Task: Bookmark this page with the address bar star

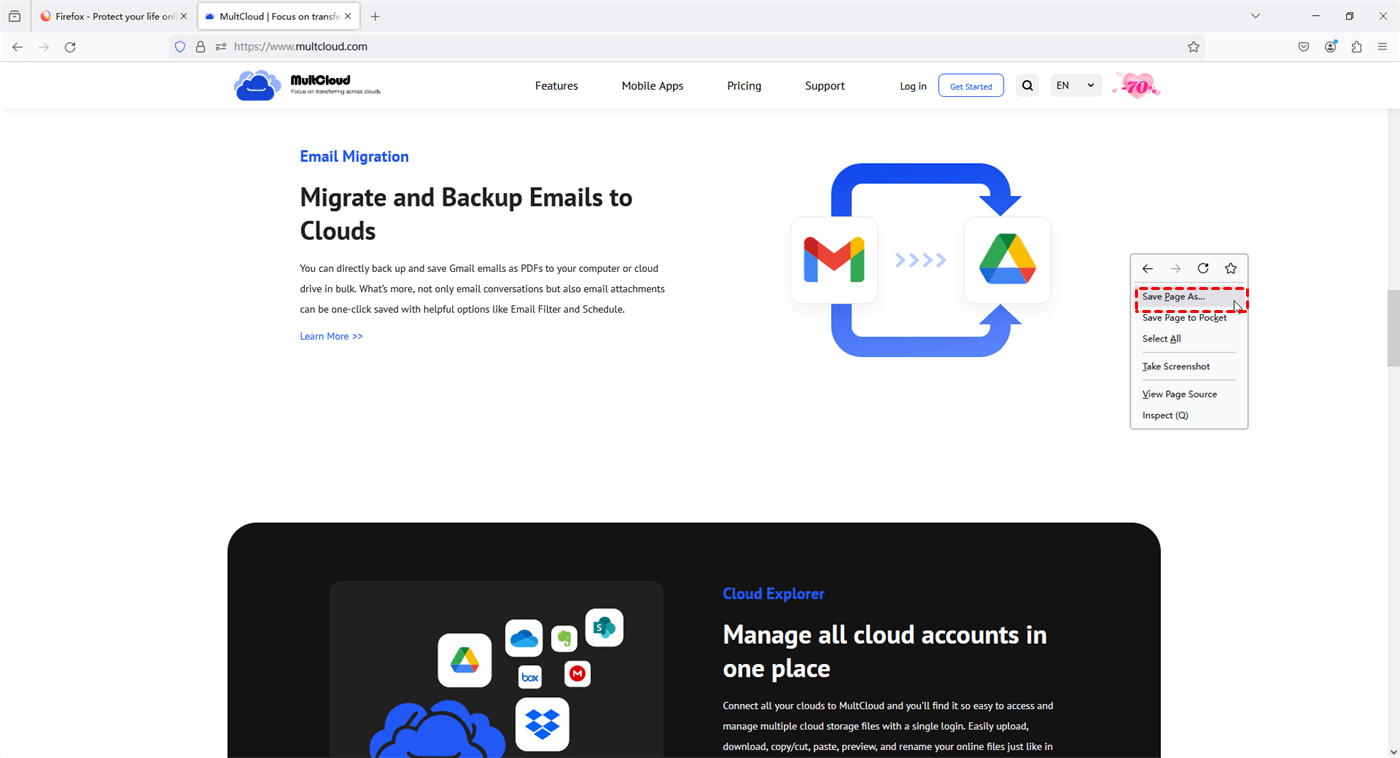Action: [1193, 47]
